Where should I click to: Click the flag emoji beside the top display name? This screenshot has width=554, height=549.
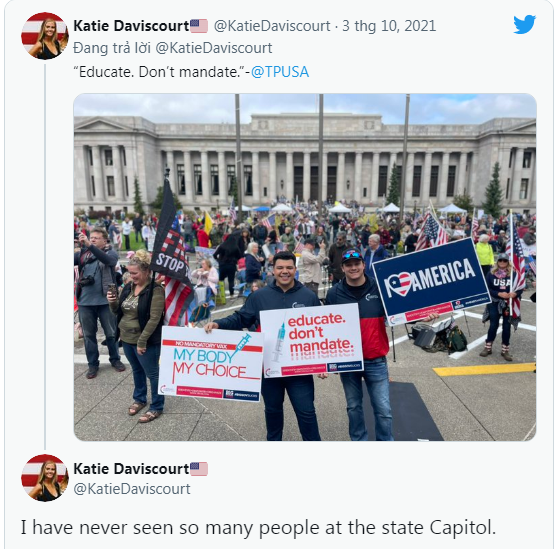(199, 26)
